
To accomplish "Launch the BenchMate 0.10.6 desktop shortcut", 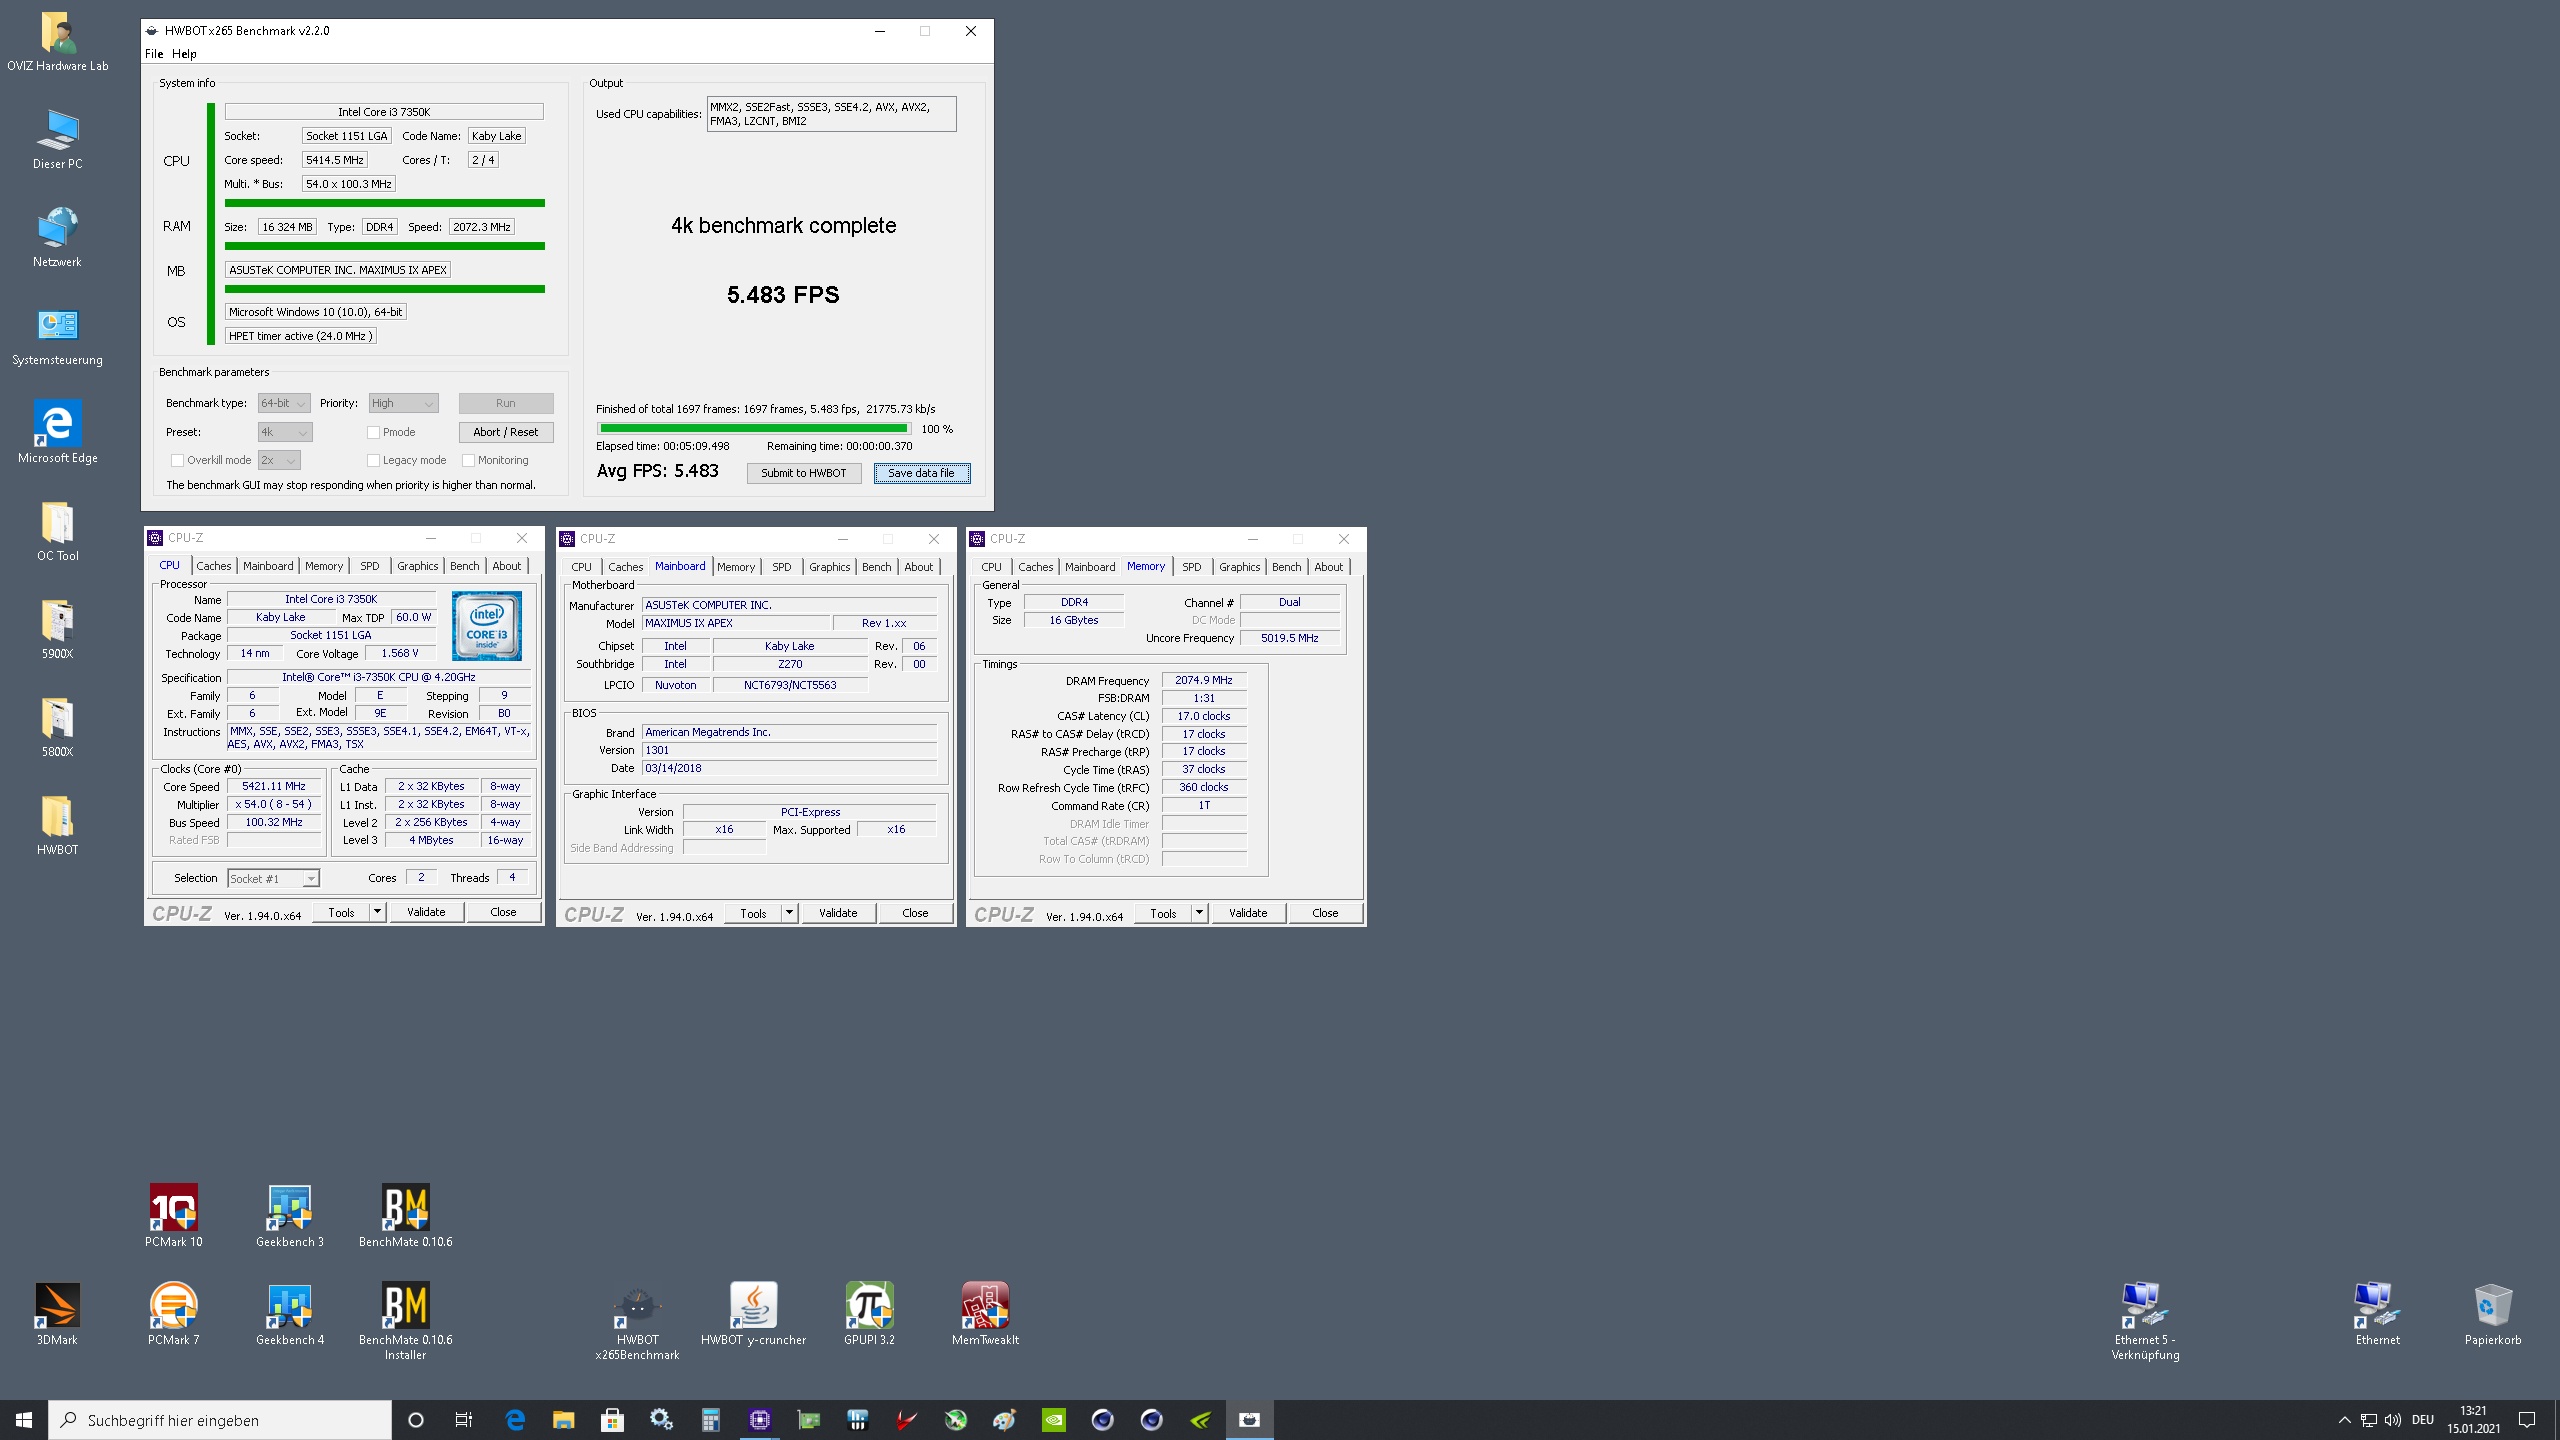I will click(405, 1216).
